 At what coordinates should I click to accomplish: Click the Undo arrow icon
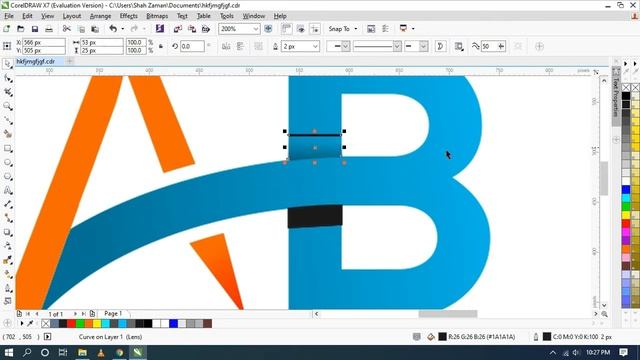click(x=113, y=29)
